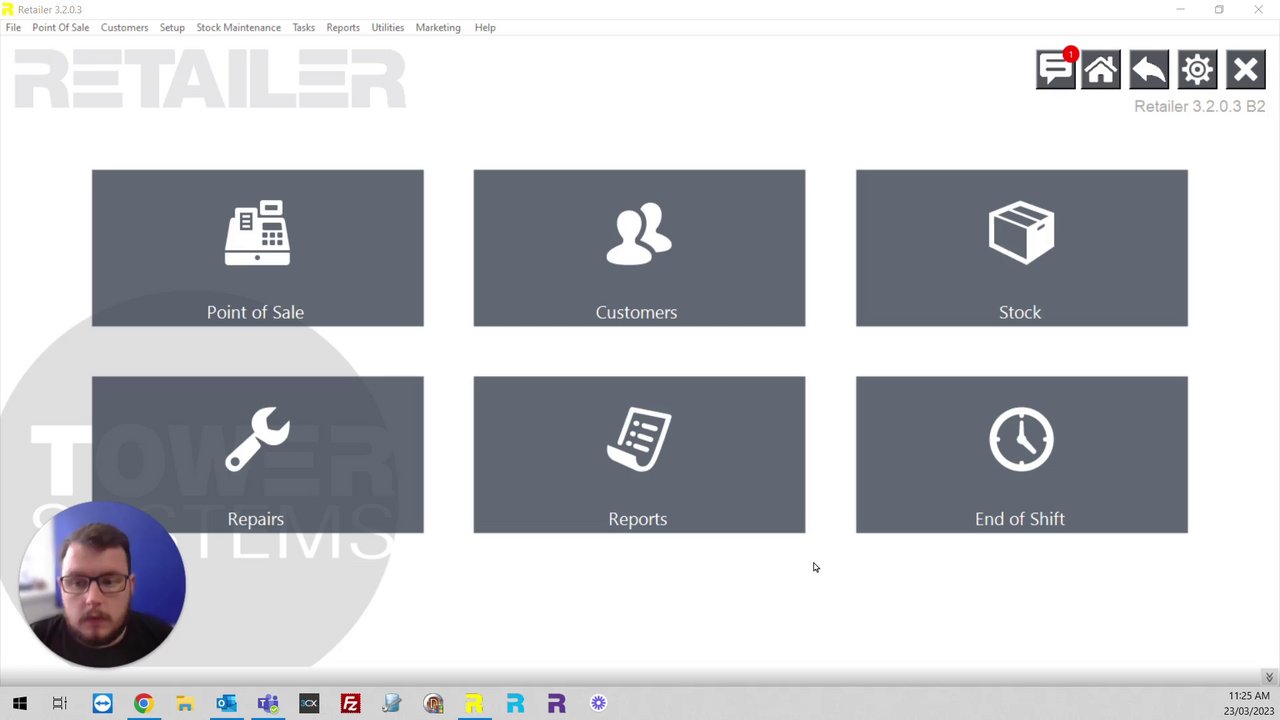Open the File menu

tap(13, 27)
